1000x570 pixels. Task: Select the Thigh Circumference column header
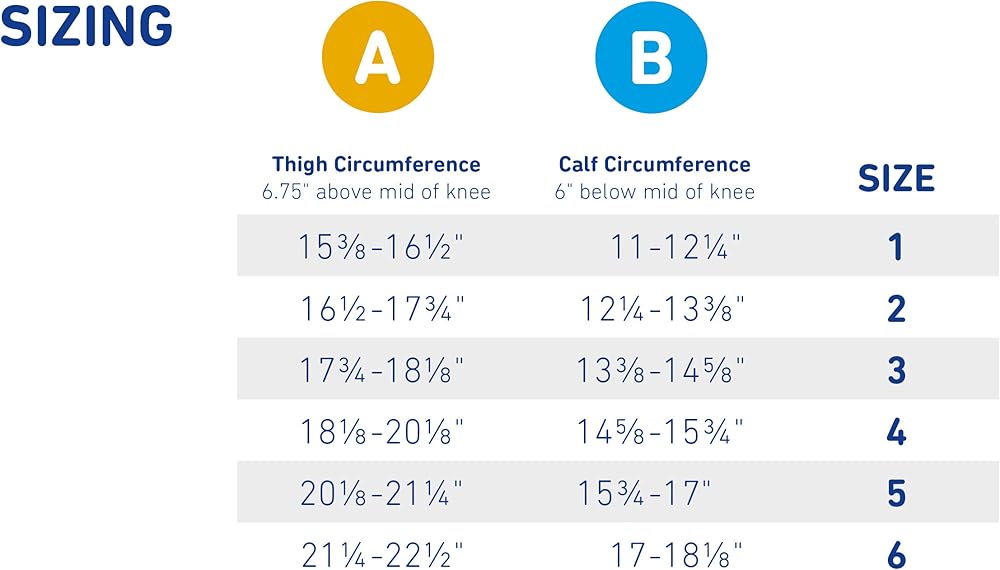(x=376, y=165)
